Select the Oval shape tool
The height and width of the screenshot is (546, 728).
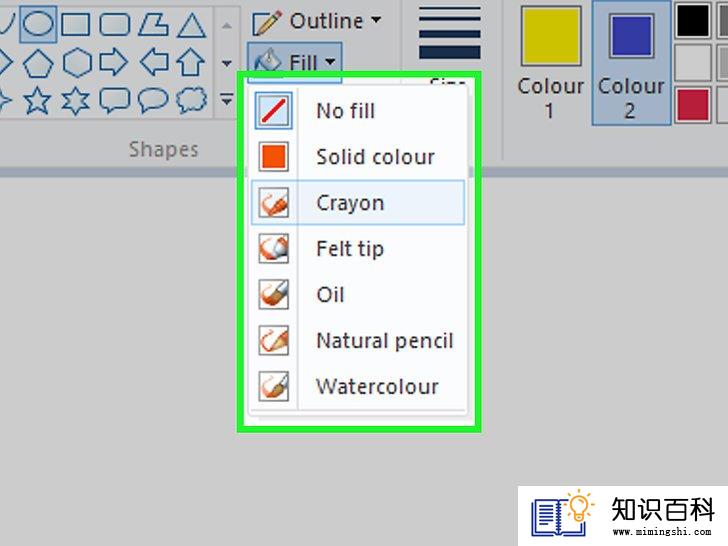pyautogui.click(x=38, y=23)
